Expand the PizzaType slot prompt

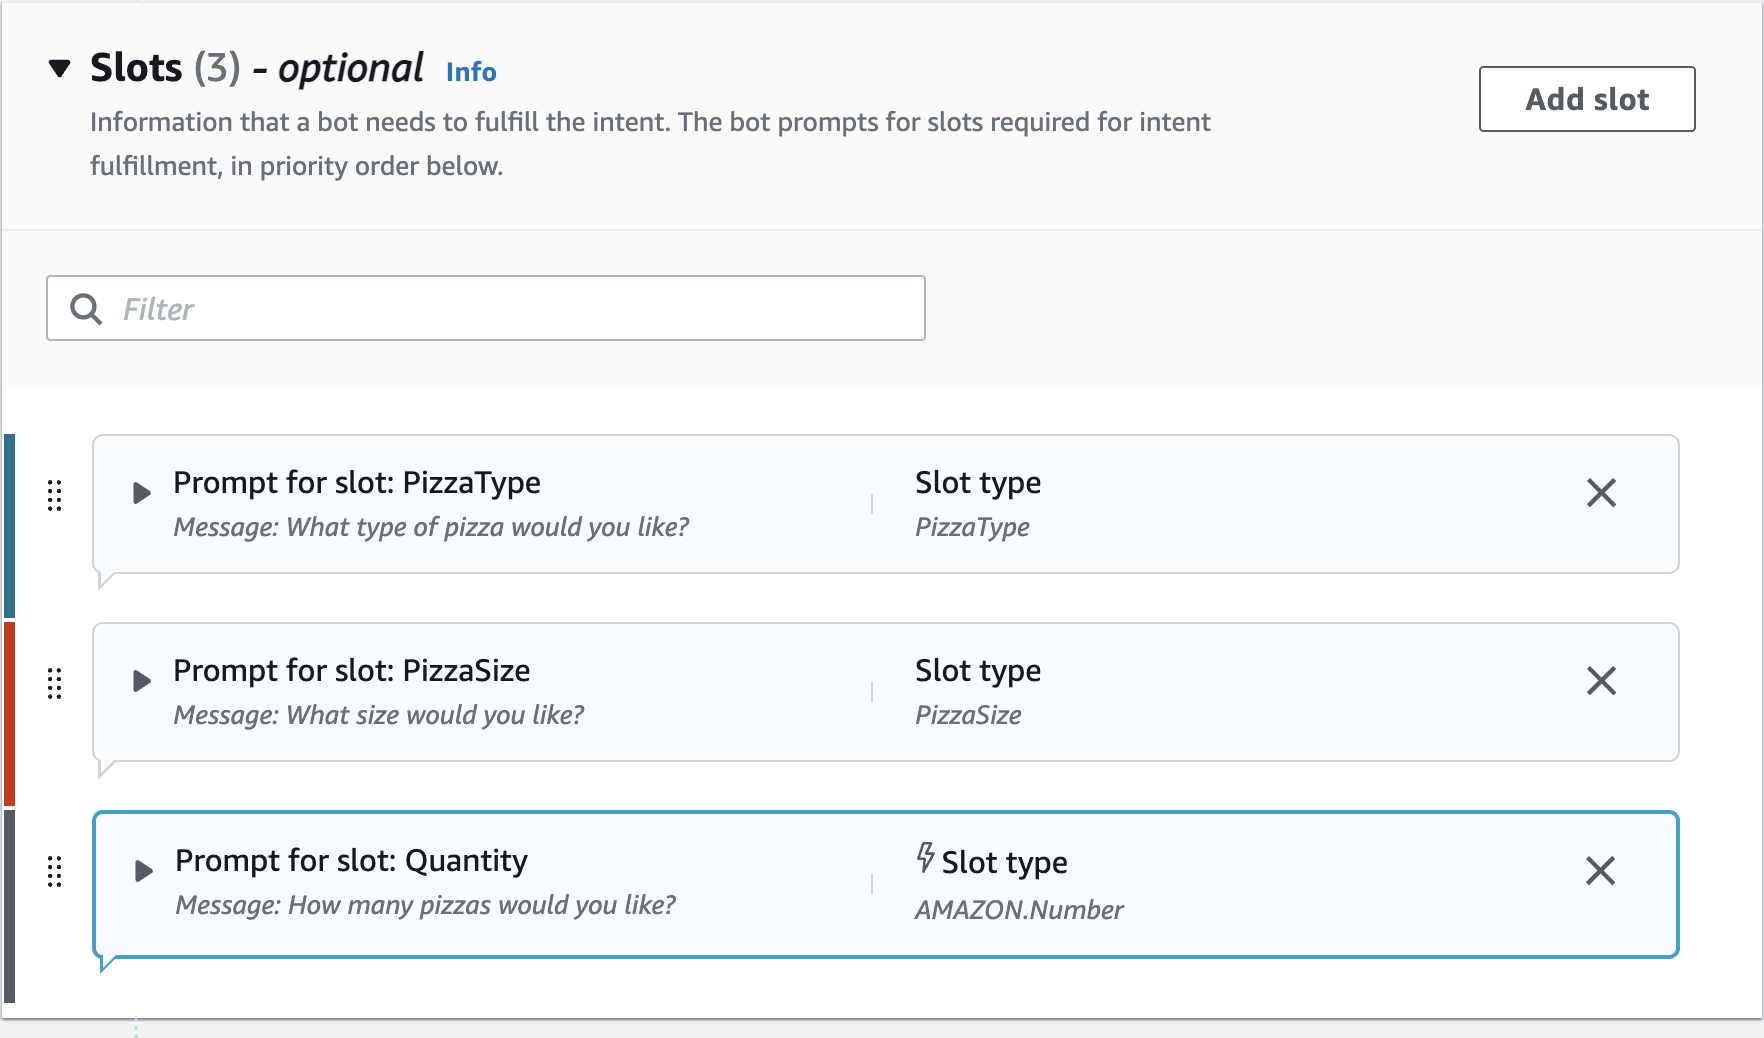click(142, 493)
